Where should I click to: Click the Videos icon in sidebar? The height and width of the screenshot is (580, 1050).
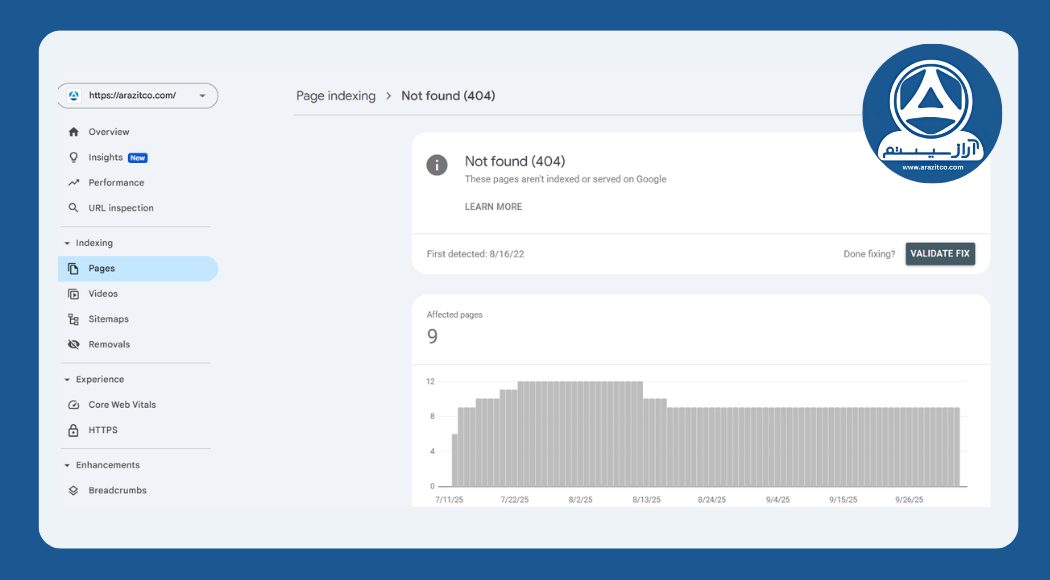(73, 294)
